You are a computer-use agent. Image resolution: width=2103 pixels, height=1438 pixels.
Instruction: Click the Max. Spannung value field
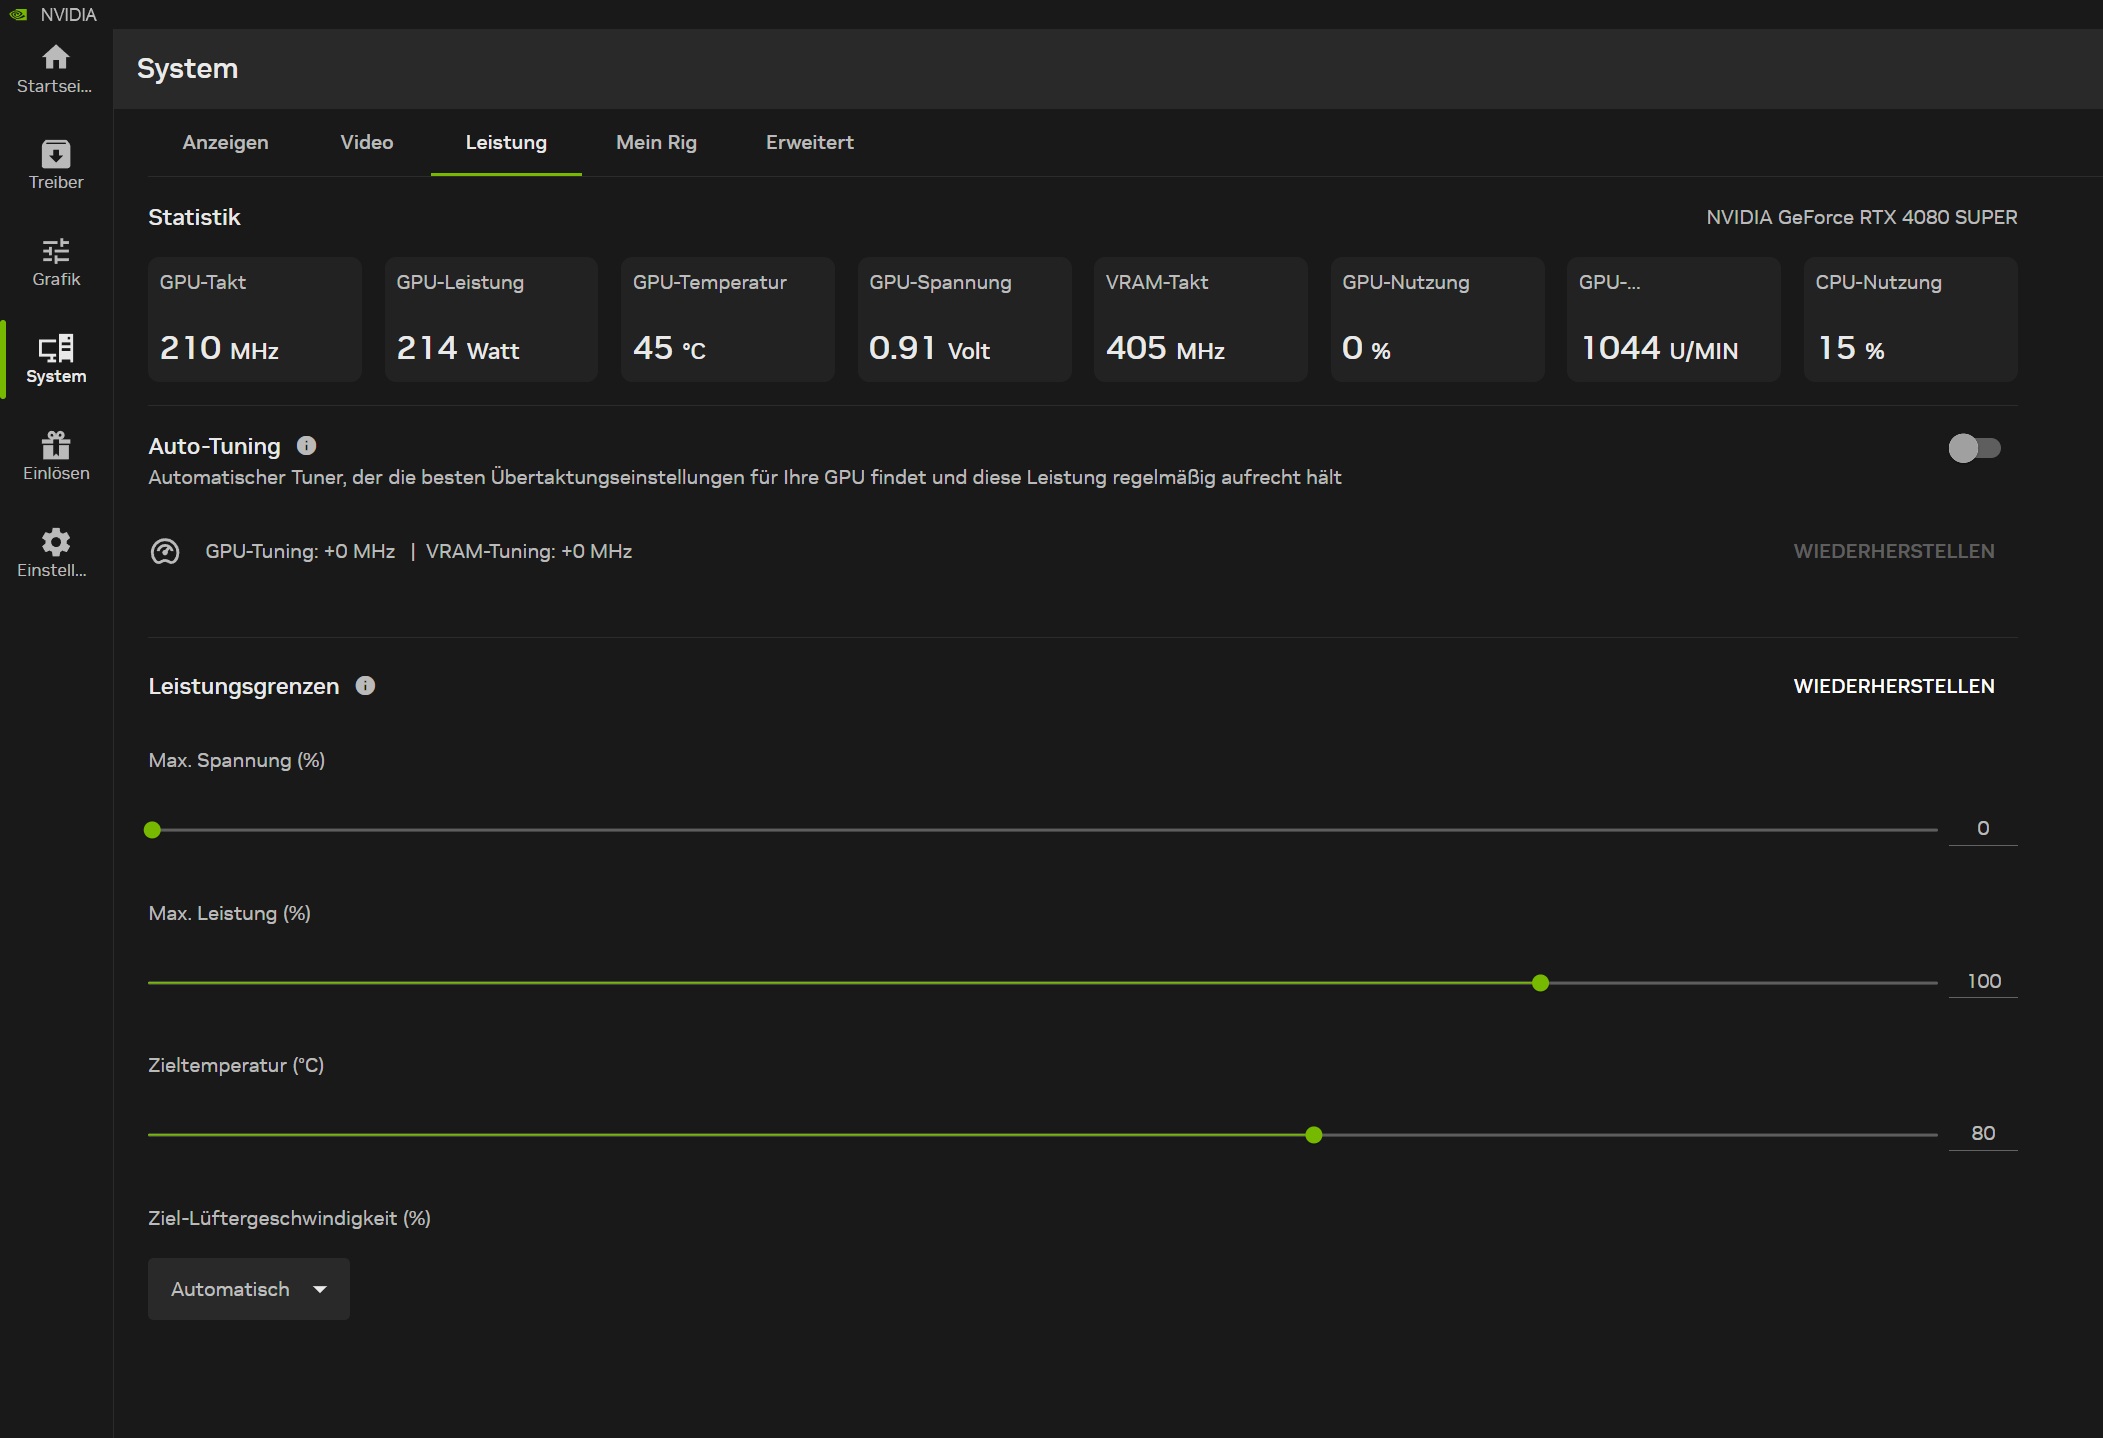click(1982, 829)
